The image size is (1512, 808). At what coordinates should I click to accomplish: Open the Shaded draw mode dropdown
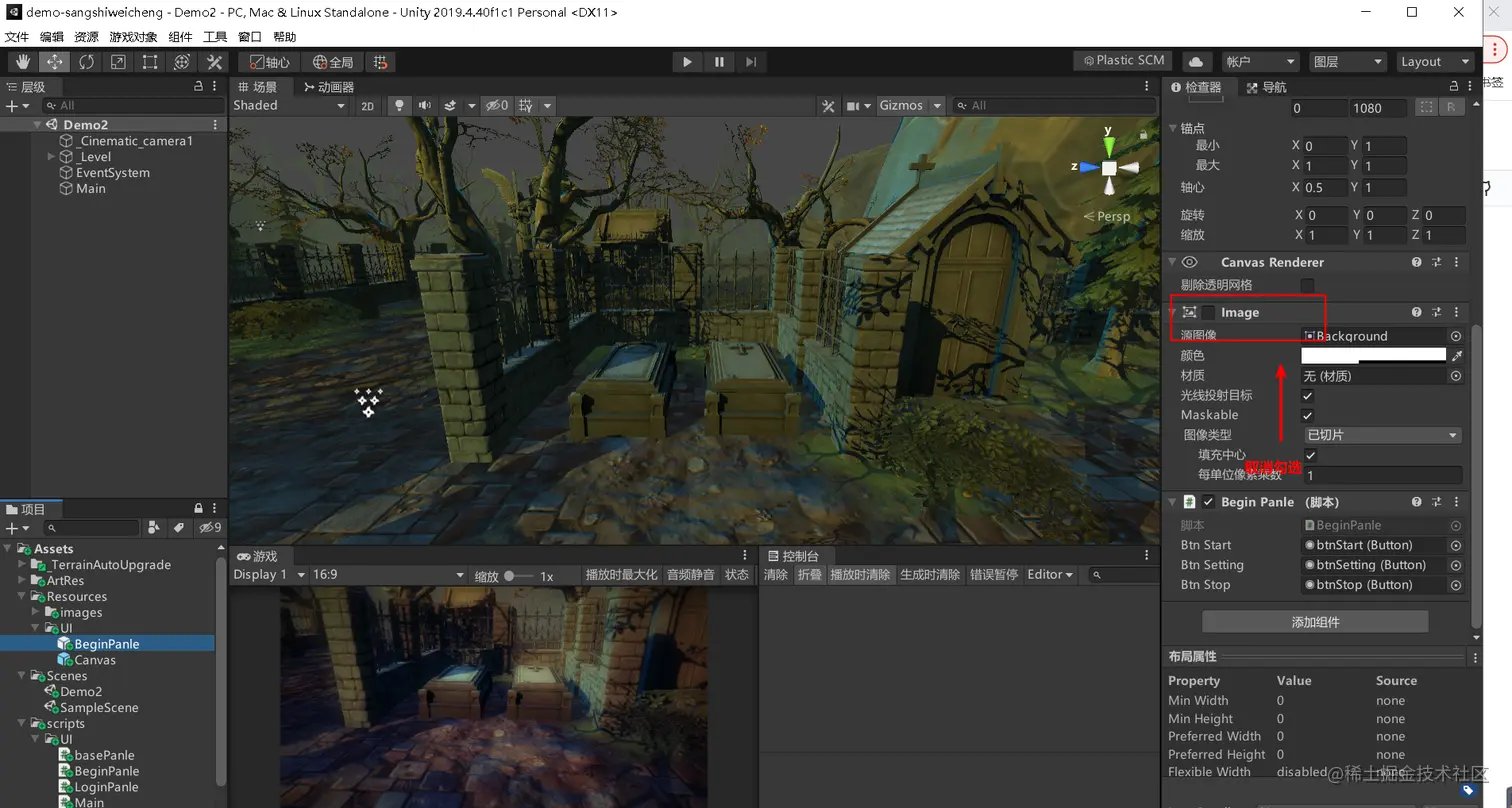pyautogui.click(x=289, y=105)
